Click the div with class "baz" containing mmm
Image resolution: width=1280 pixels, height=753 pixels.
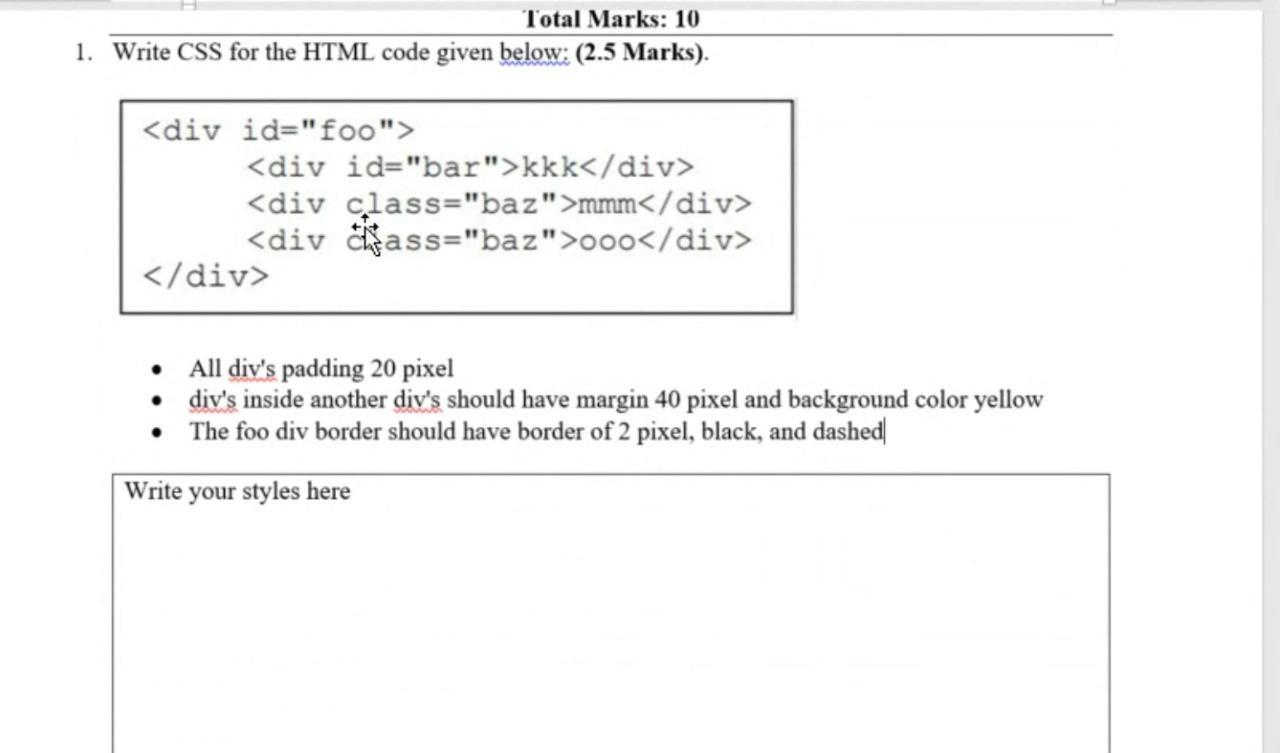click(500, 204)
